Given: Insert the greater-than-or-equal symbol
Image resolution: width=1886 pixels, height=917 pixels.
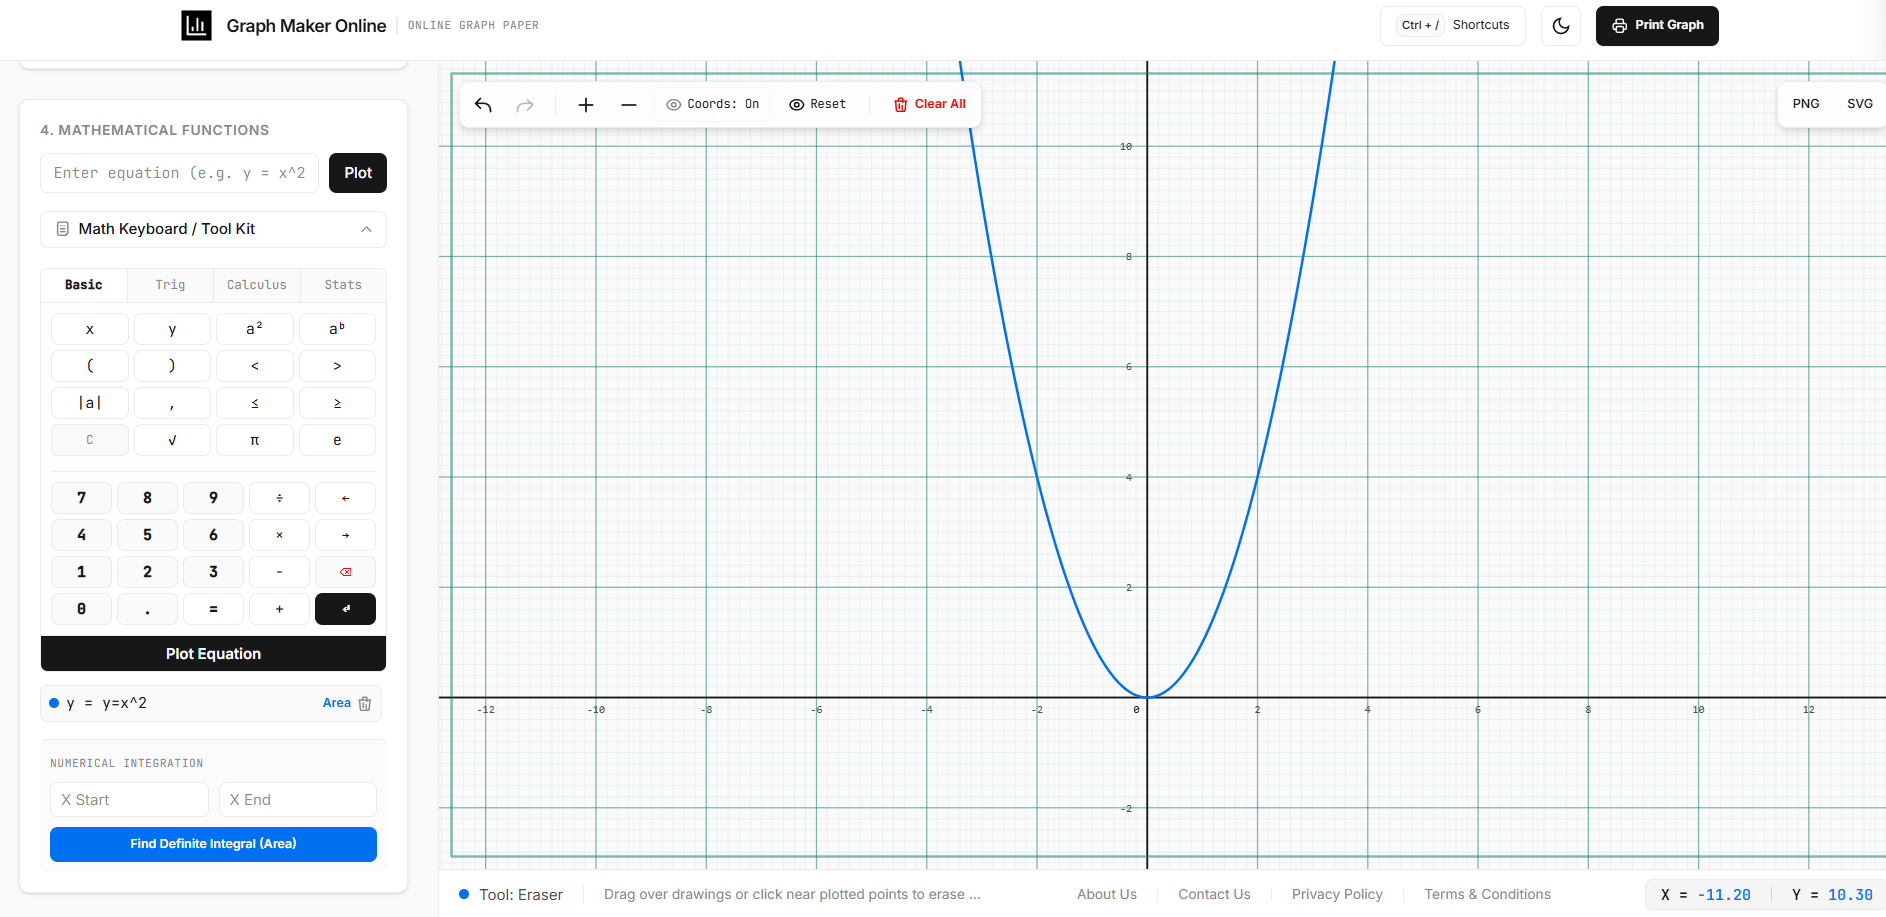Looking at the screenshot, I should click(x=337, y=403).
